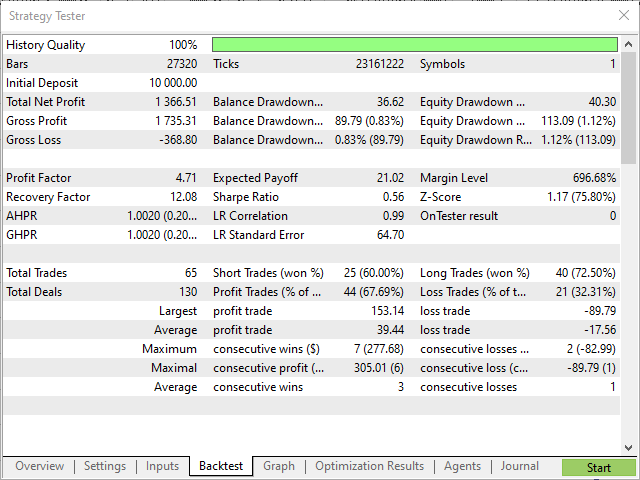Viewport: 640px width, 480px height.
Task: Select the Margin Level value 696.68%
Action: (595, 178)
